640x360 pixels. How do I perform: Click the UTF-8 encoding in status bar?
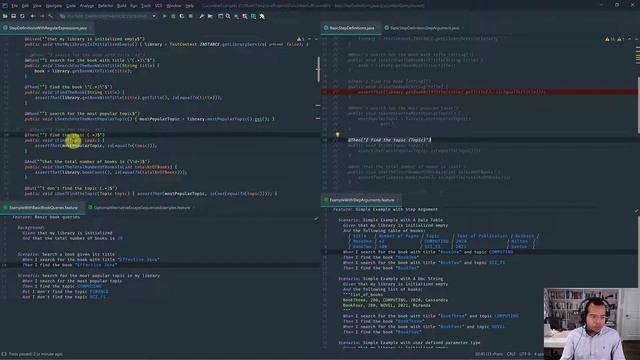[x=525, y=354]
